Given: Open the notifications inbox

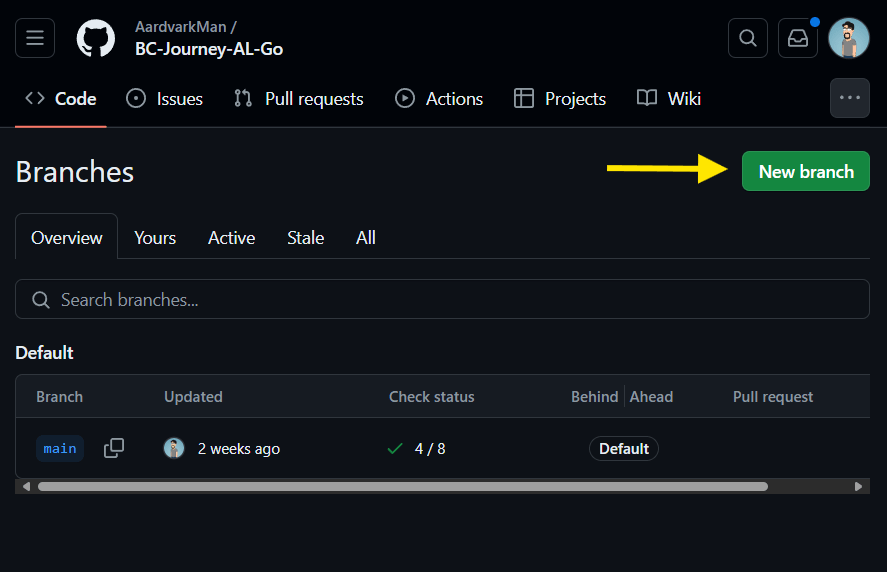Looking at the screenshot, I should tap(798, 38).
